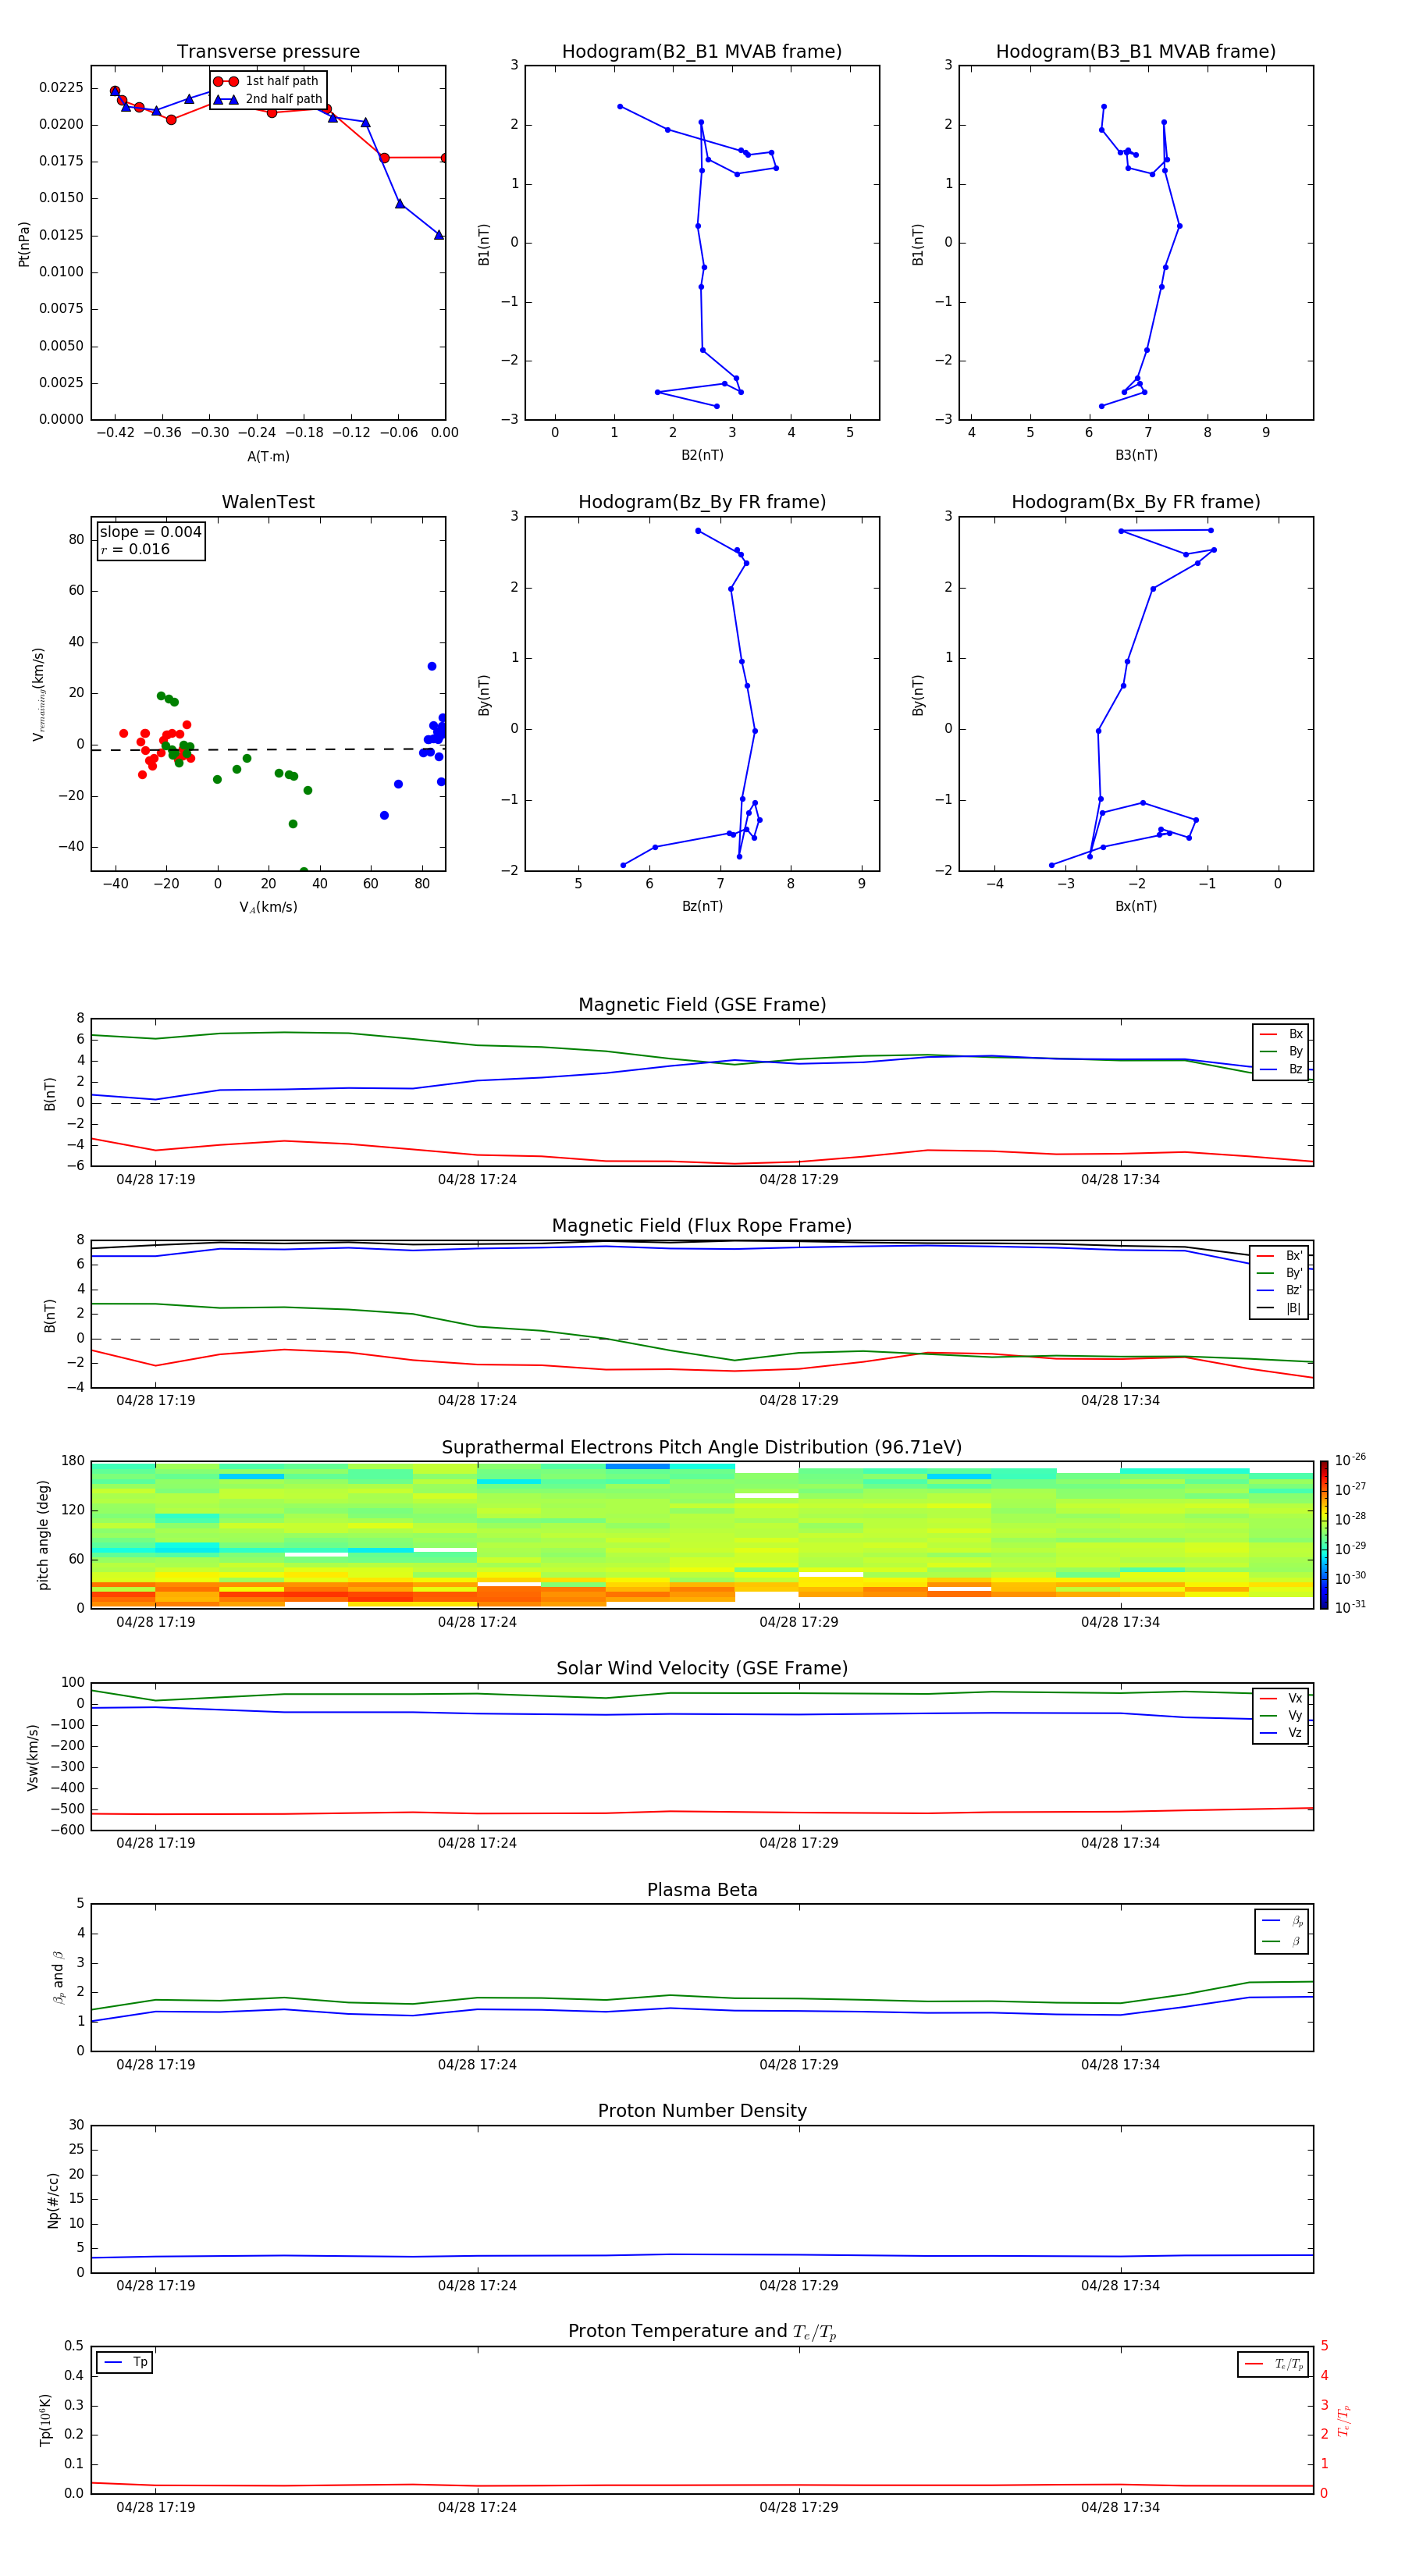Select the 'Bz' legend entry in GSE plot
This screenshot has width=1405, height=2576.
[1281, 1070]
